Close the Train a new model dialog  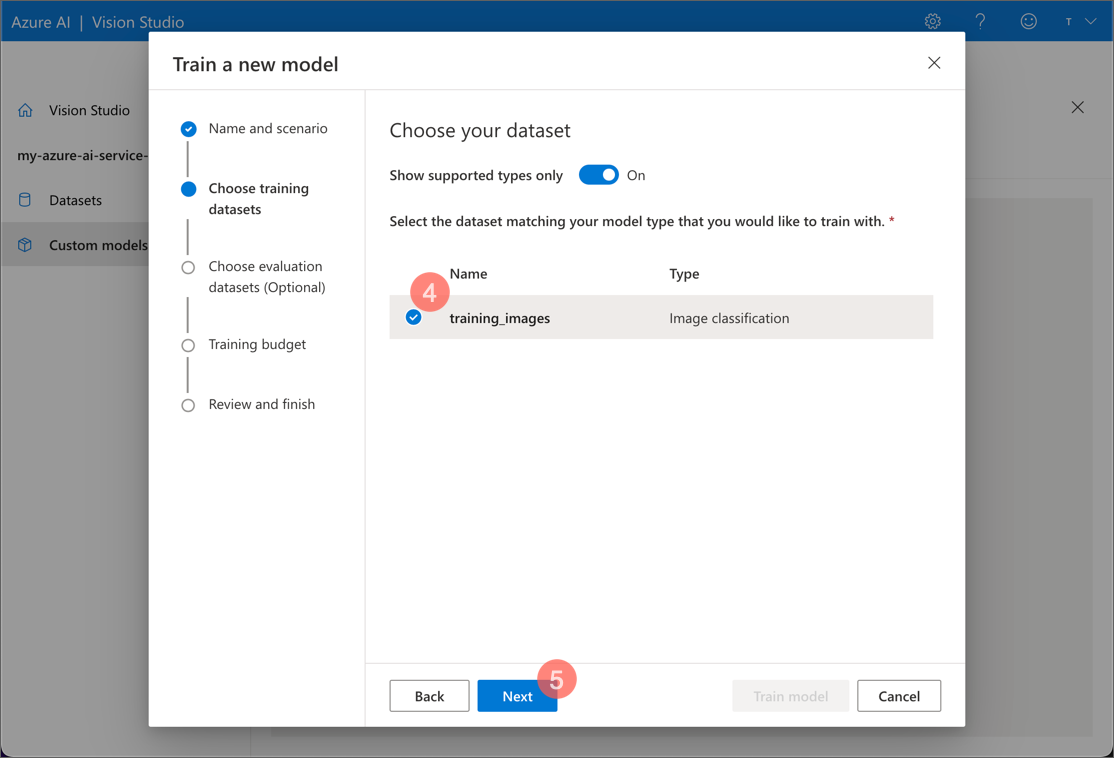934,63
